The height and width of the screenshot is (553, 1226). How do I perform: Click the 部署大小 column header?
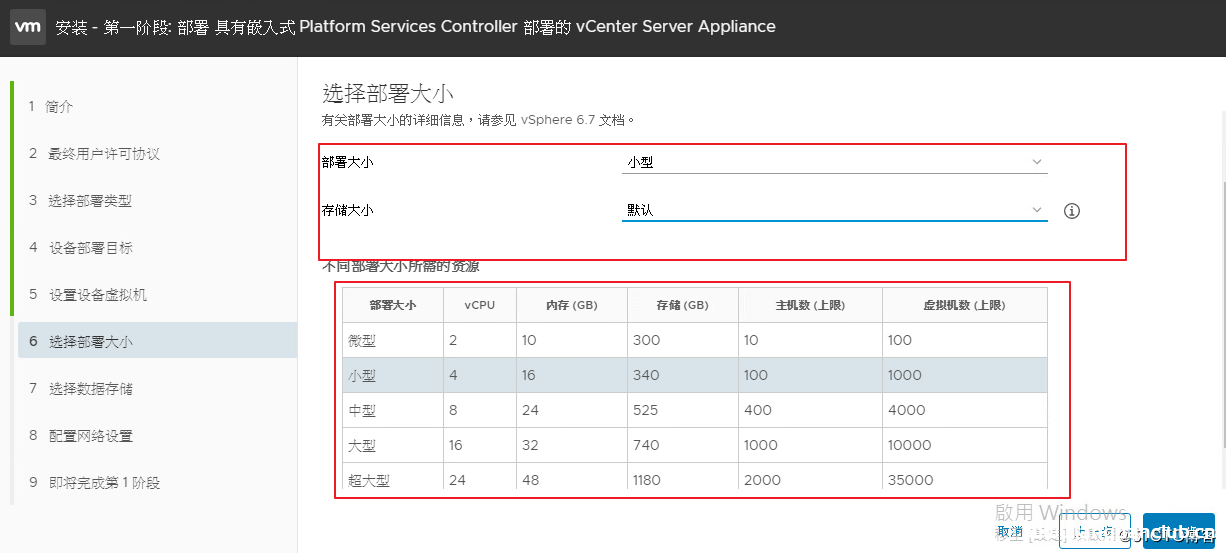(x=393, y=305)
